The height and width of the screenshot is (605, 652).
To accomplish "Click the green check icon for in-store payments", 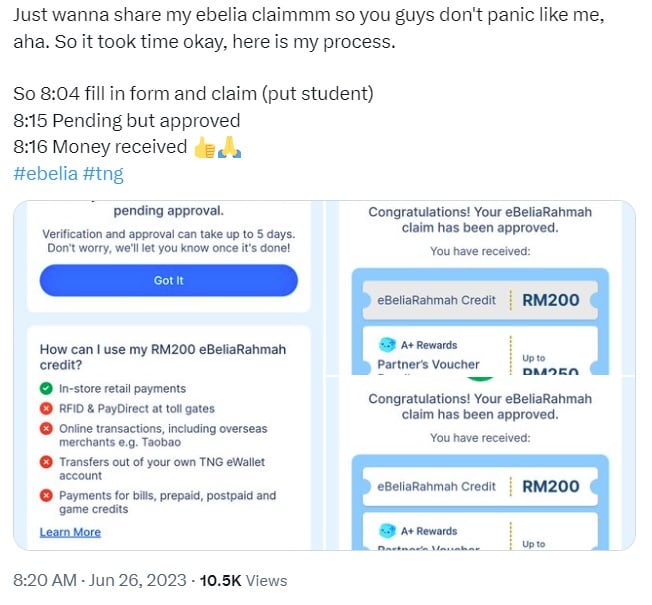I will [x=46, y=388].
